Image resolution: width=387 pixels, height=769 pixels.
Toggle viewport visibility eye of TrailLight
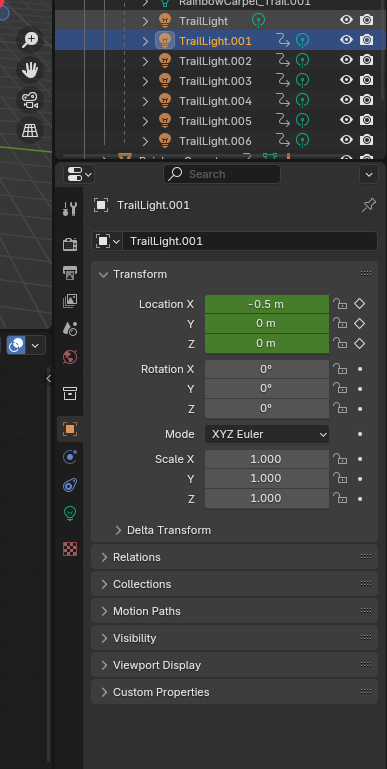coord(346,20)
